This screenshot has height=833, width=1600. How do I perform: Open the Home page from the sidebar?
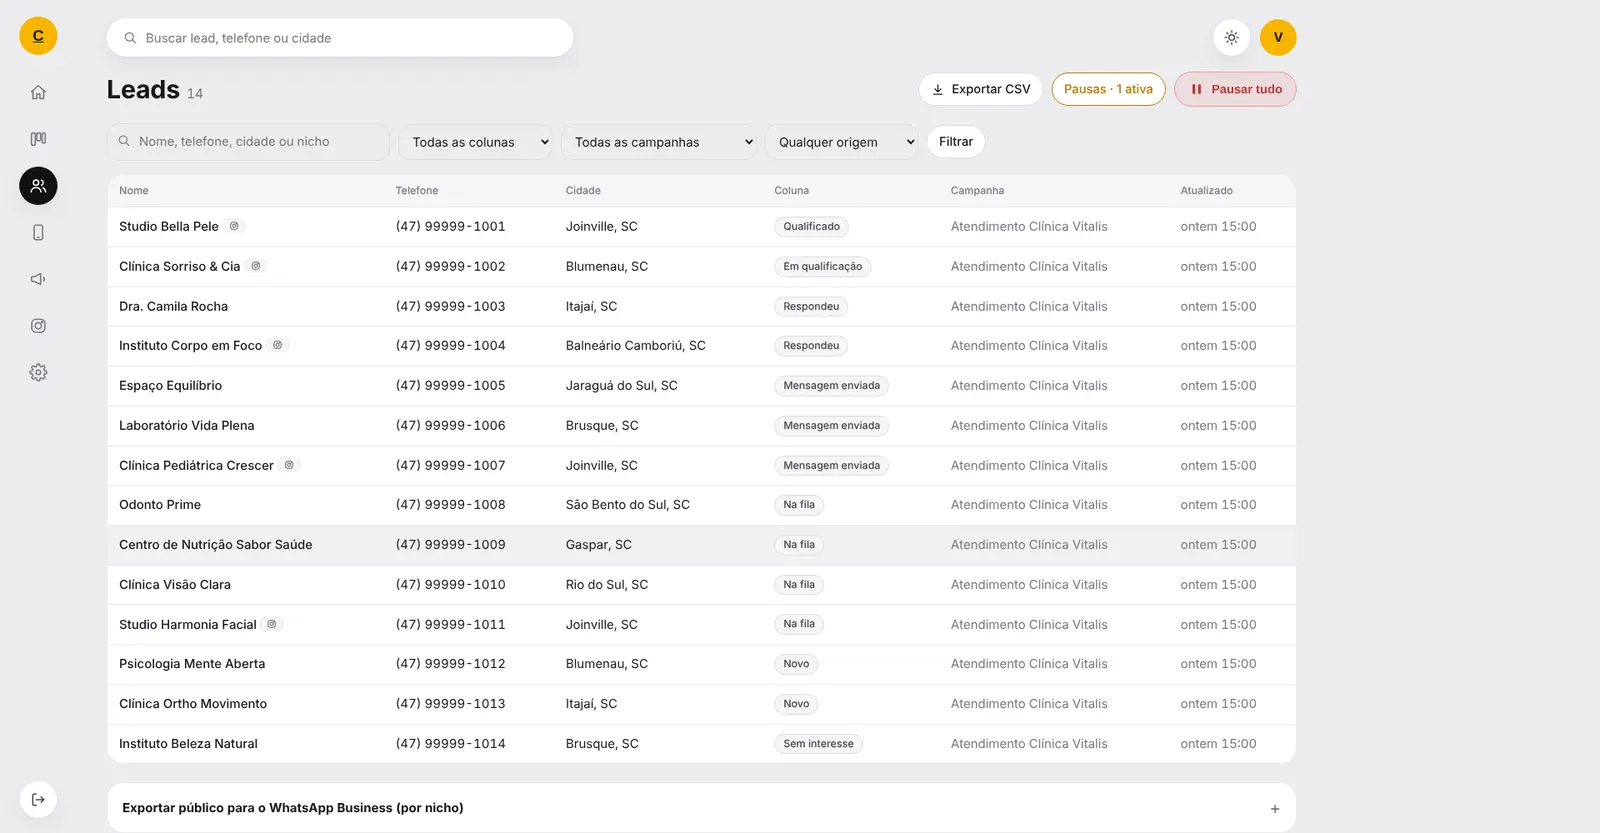pyautogui.click(x=38, y=92)
